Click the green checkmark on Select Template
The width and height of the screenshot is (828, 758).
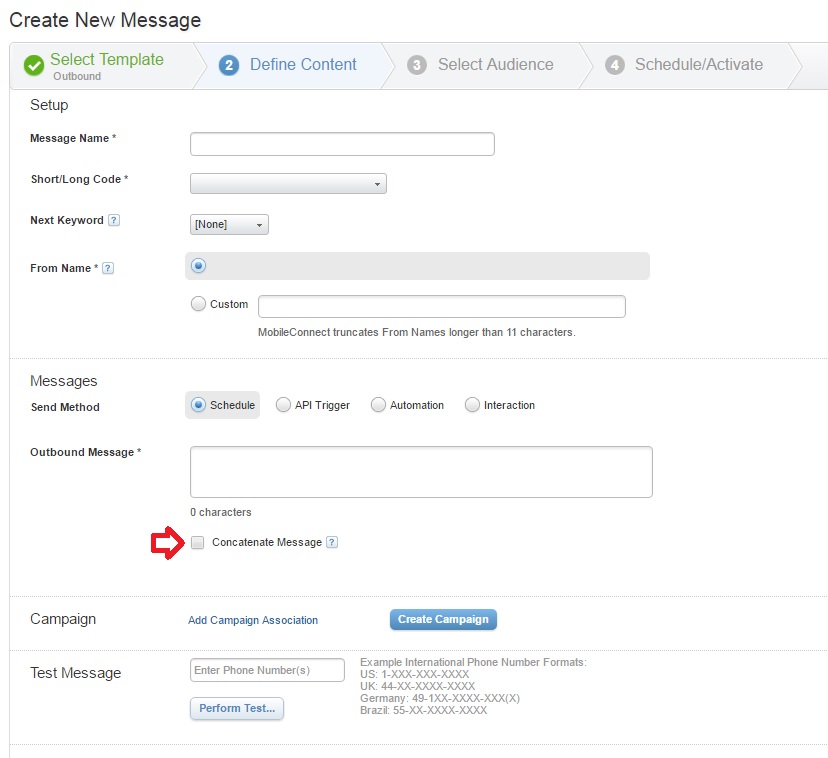tap(34, 65)
